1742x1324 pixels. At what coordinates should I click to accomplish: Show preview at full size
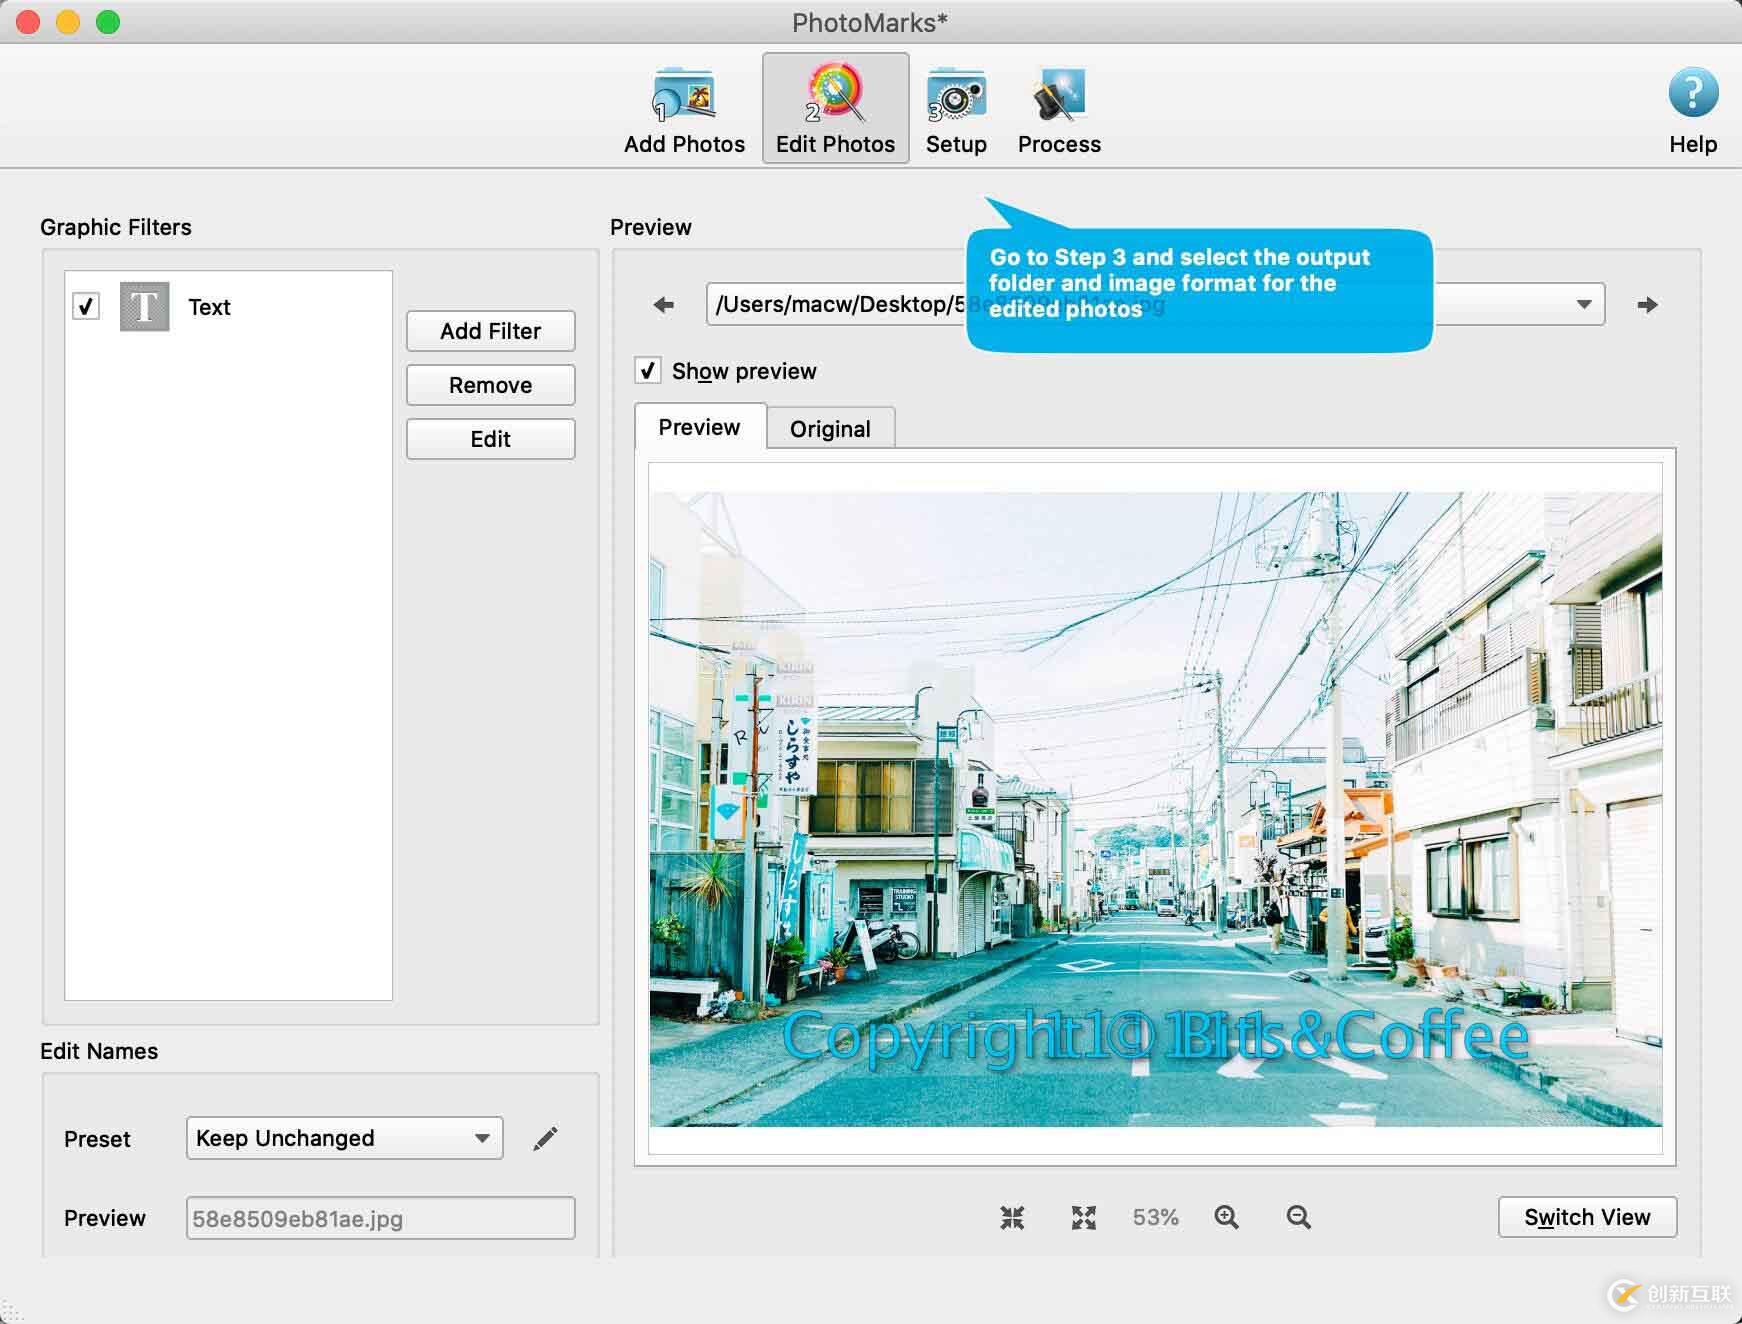tap(1084, 1217)
